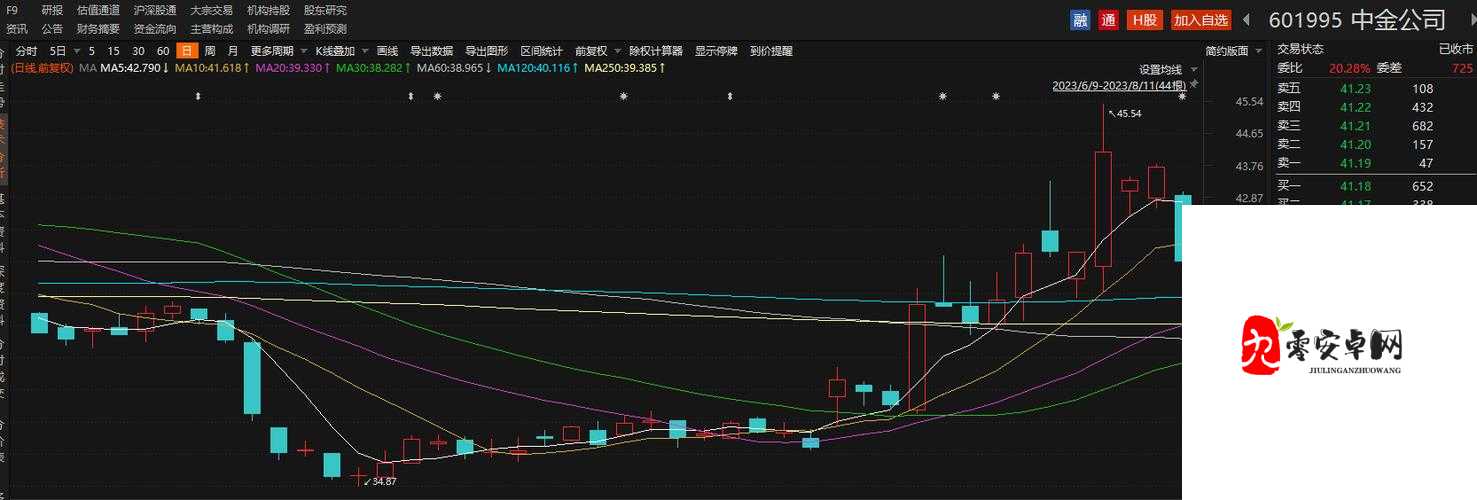
Task: Open the 大宗交易 block trades tab
Action: click(212, 10)
